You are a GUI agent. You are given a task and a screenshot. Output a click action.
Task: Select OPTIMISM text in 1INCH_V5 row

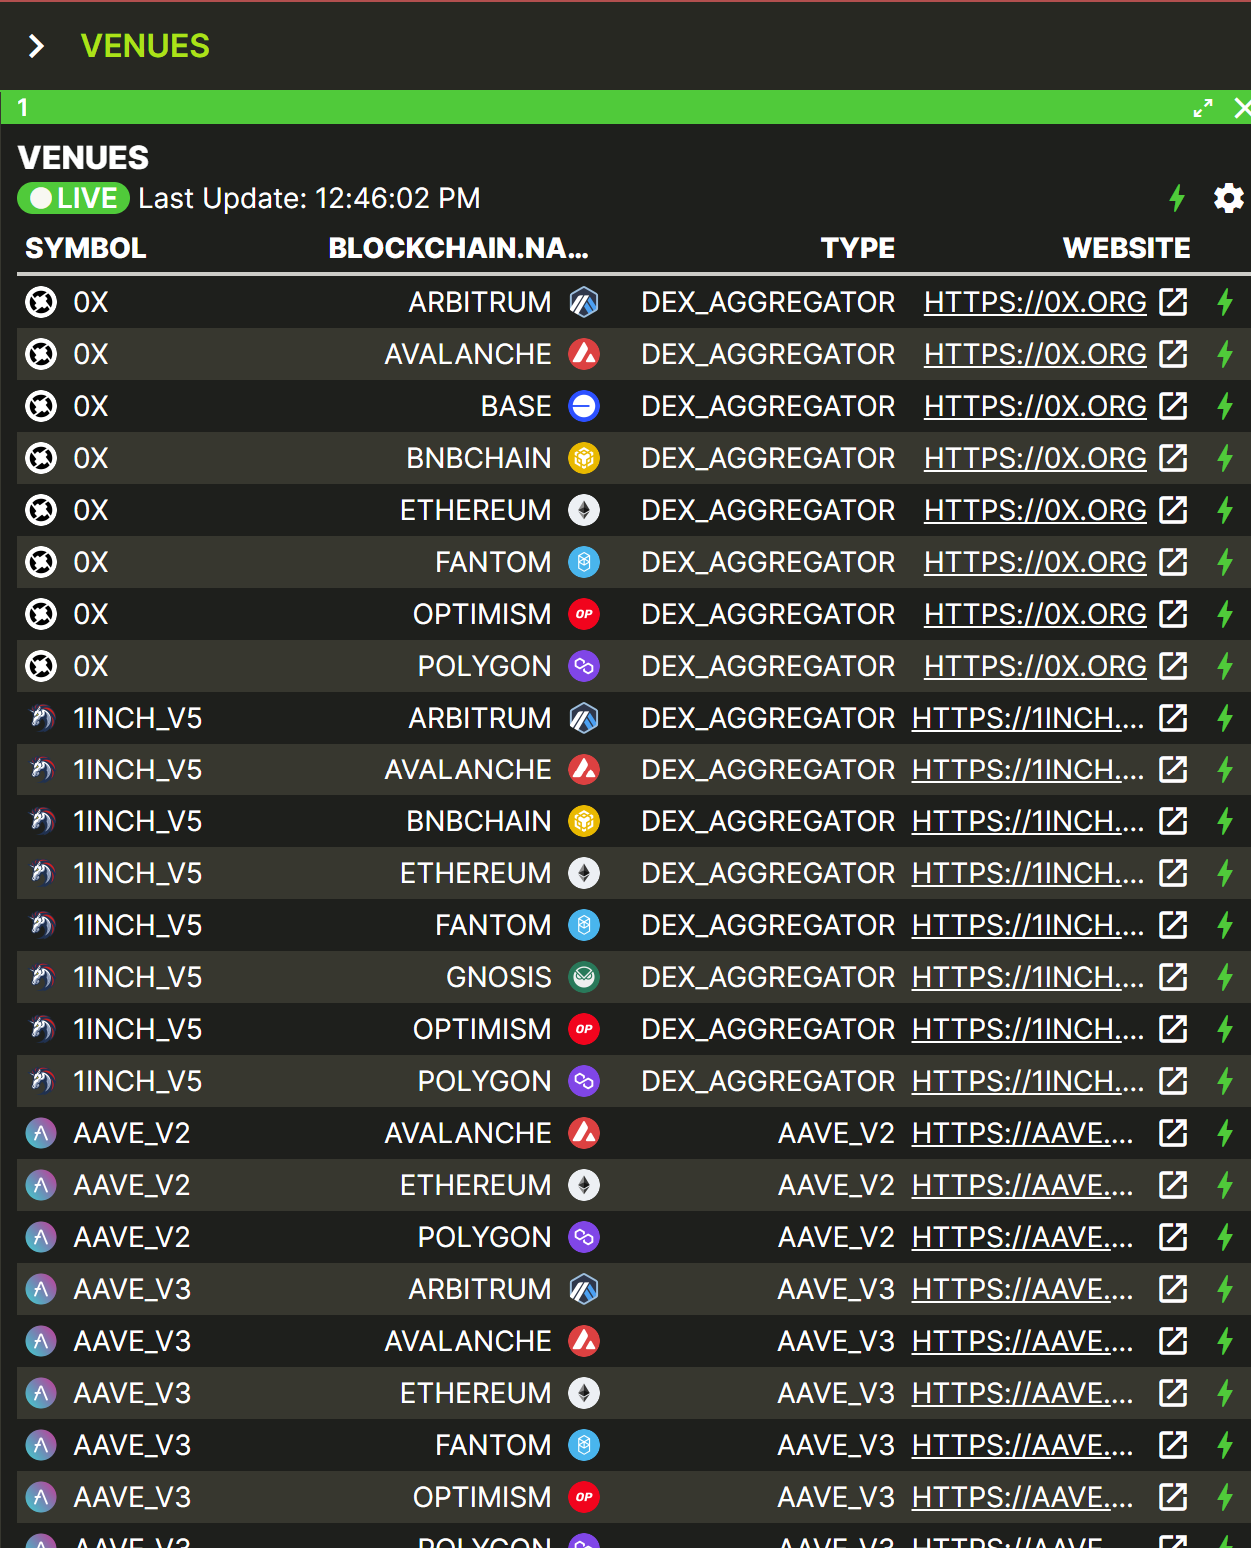(x=482, y=1029)
